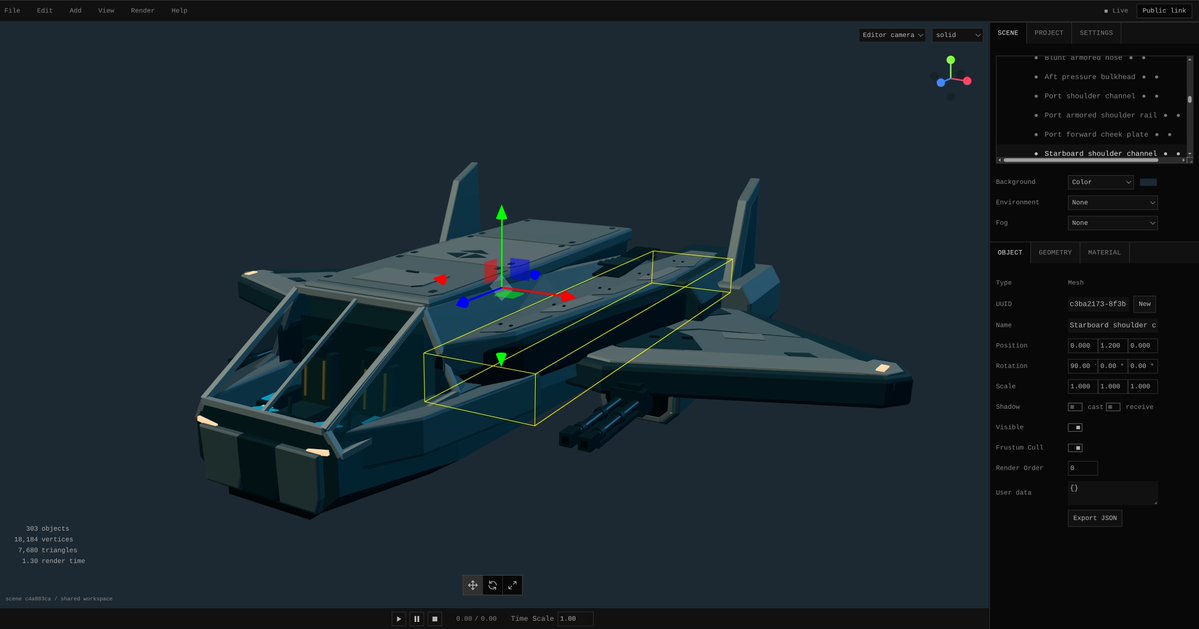The image size is (1199, 629).
Task: Toggle the Shadow receive checkbox
Action: coord(1113,407)
